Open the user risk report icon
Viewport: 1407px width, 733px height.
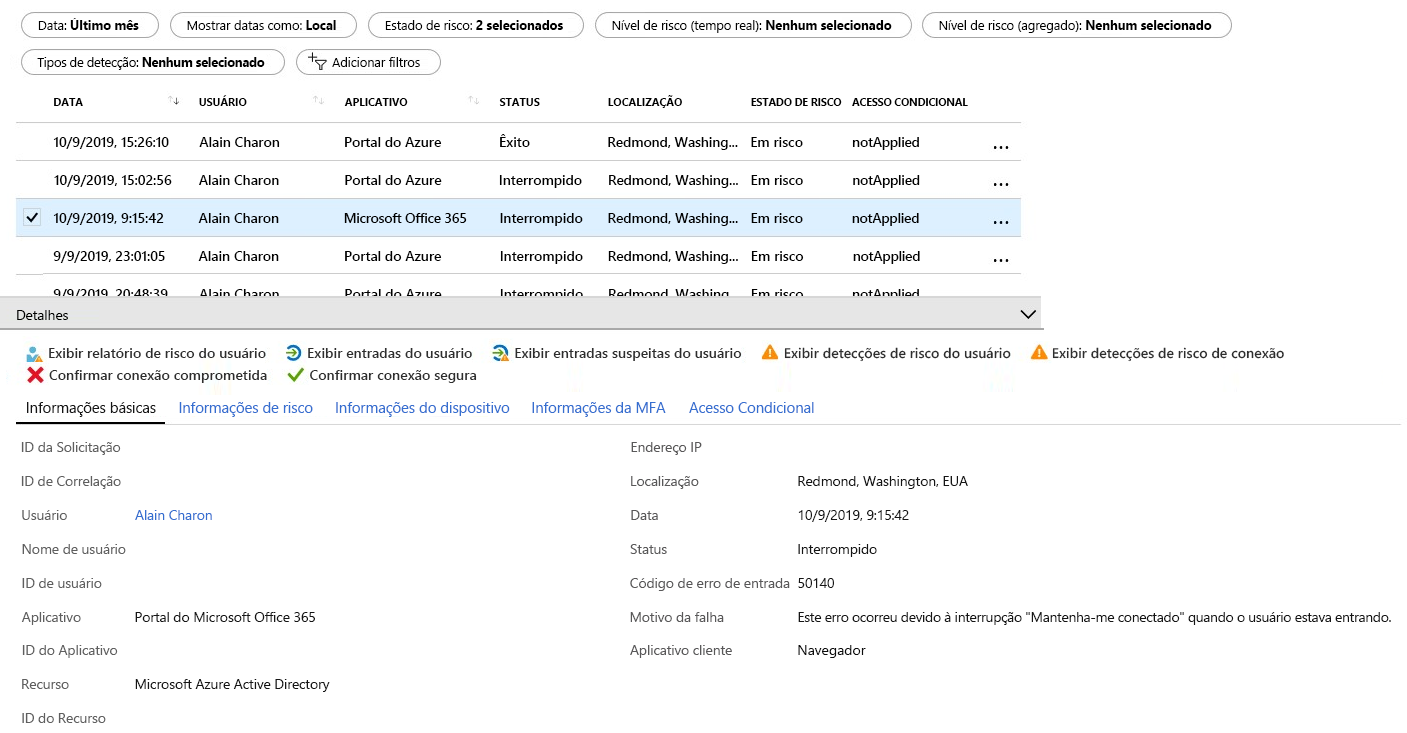click(x=35, y=353)
